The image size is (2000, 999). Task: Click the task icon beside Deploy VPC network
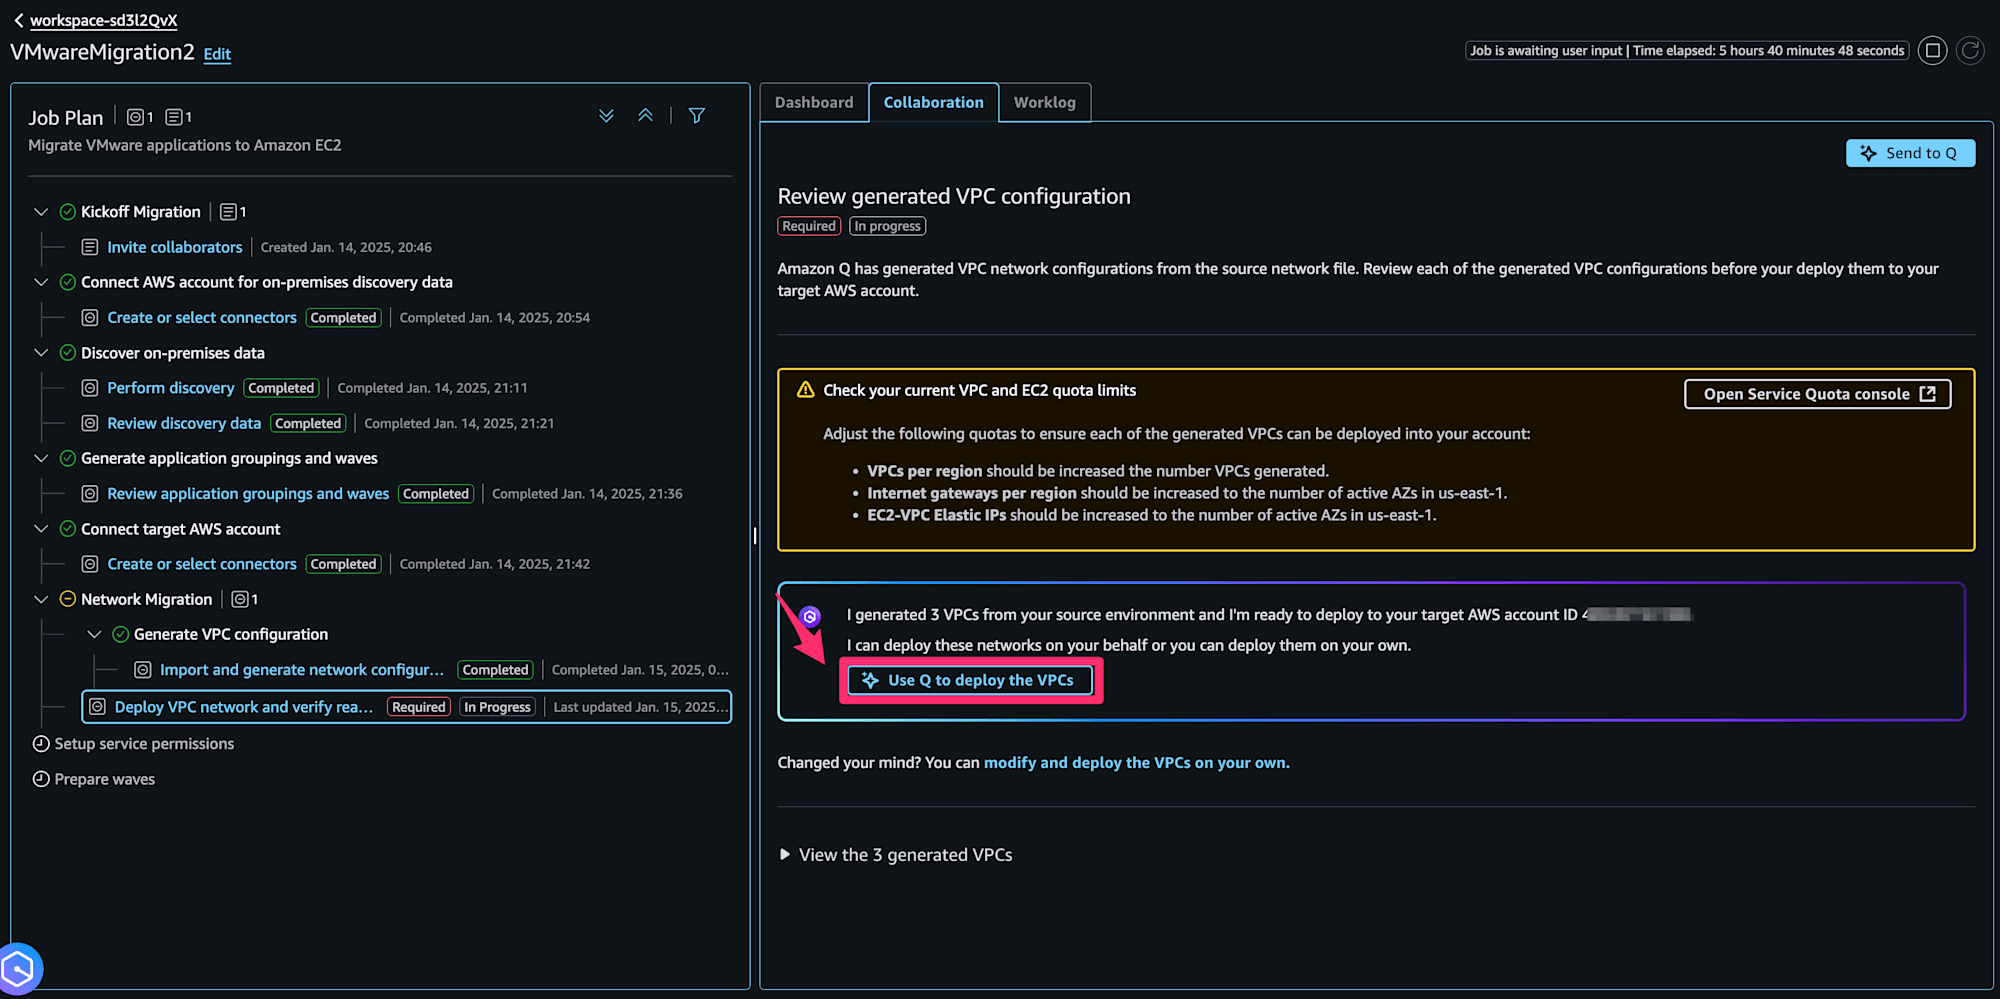coord(98,707)
